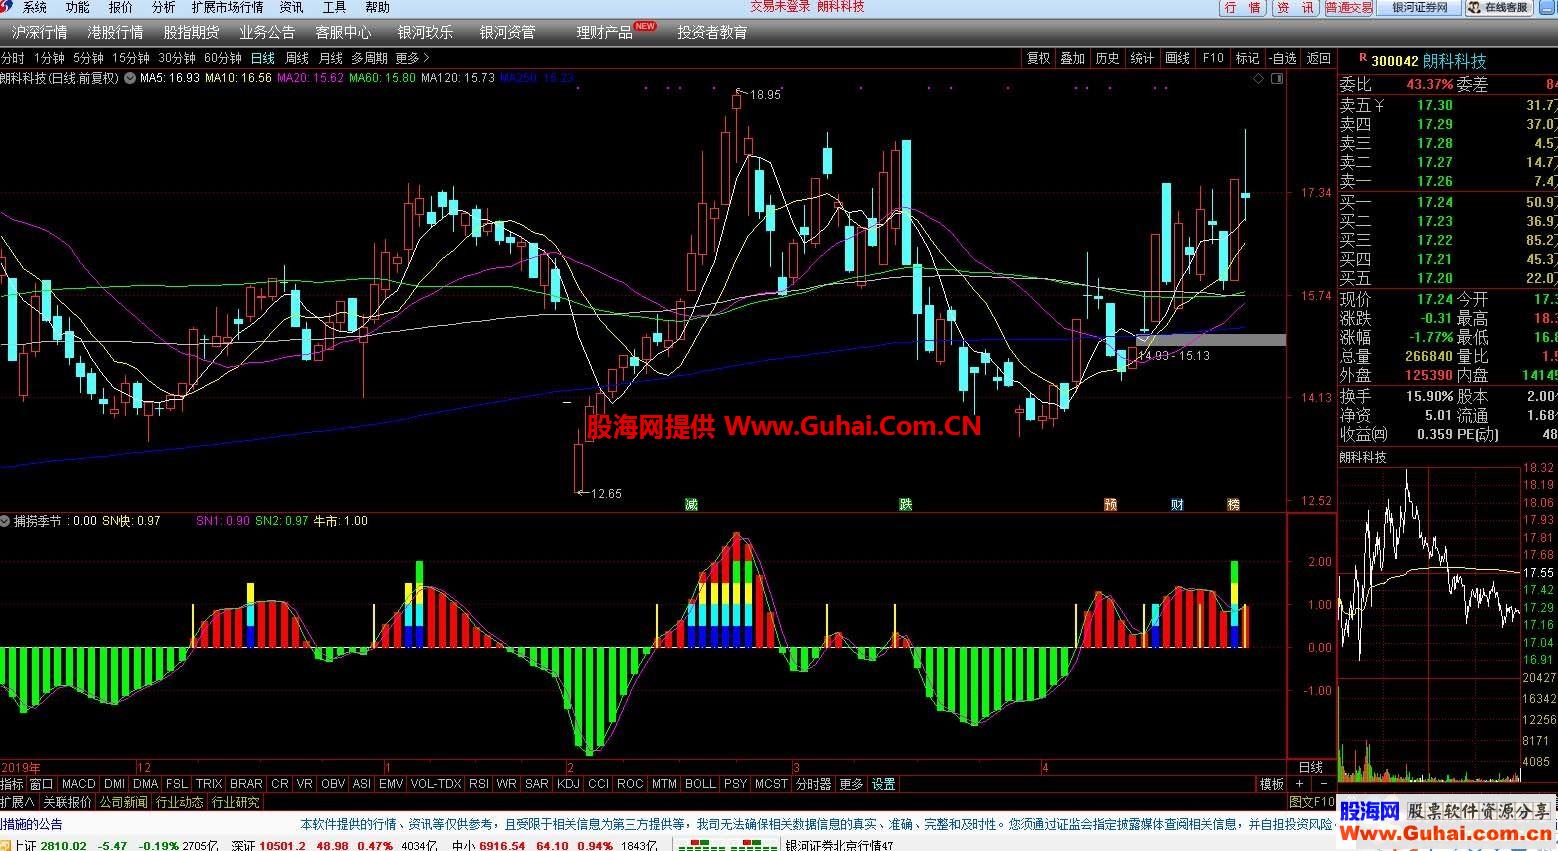Image resolution: width=1558 pixels, height=851 pixels.
Task: Open 在线客服 support button
Action: click(1499, 7)
